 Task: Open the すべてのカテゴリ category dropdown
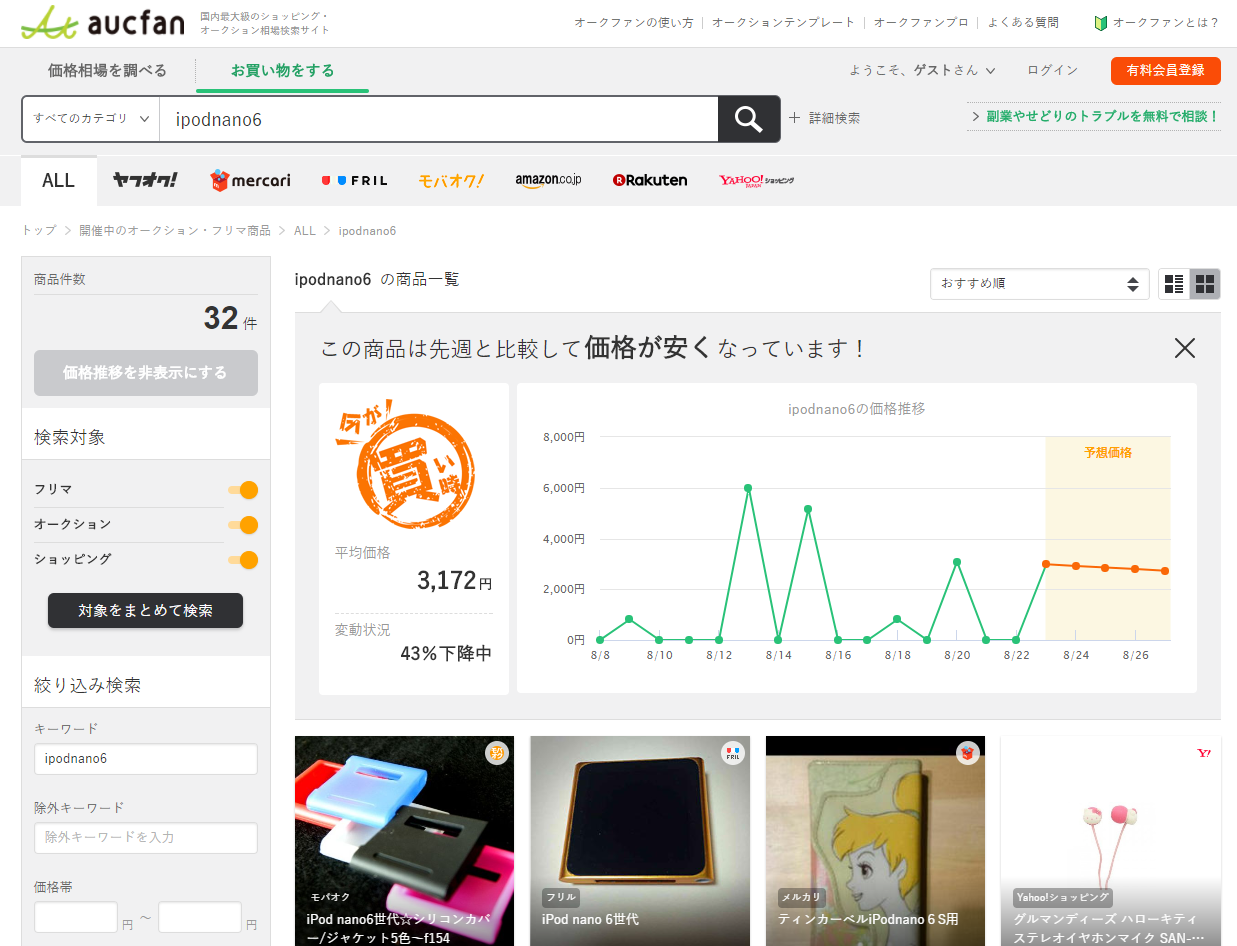pyautogui.click(x=90, y=118)
